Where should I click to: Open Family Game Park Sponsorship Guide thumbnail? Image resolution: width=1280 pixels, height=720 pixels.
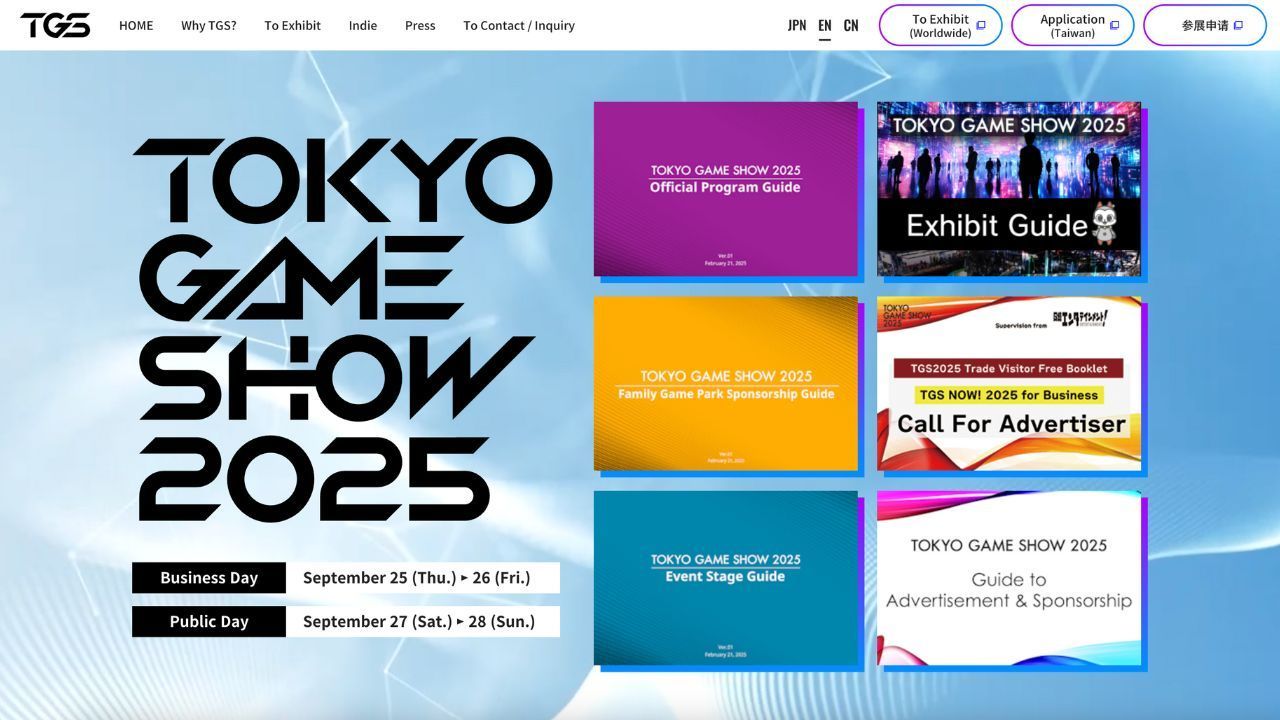(726, 383)
